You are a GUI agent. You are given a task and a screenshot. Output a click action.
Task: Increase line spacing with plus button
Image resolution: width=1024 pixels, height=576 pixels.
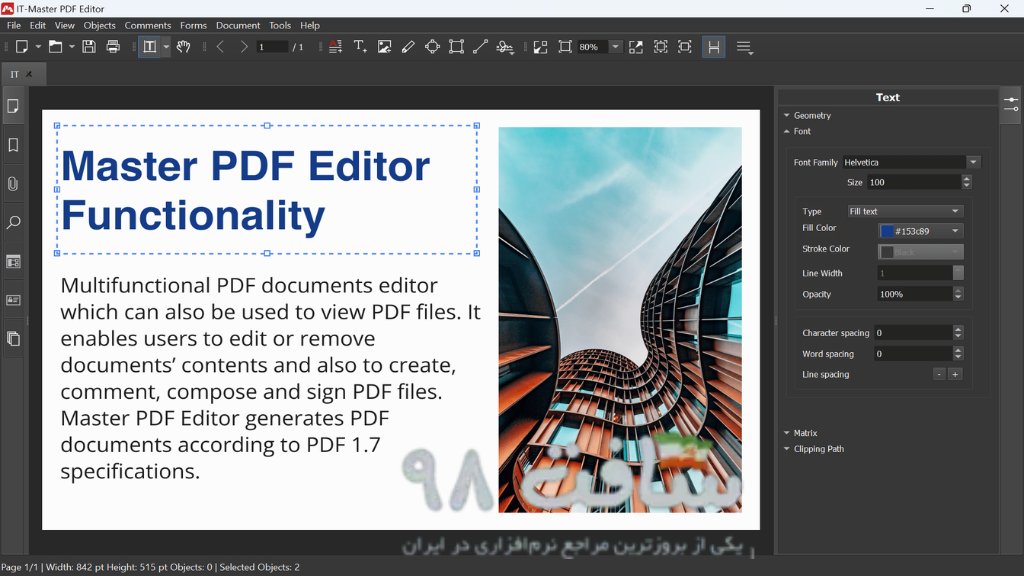[x=955, y=375]
